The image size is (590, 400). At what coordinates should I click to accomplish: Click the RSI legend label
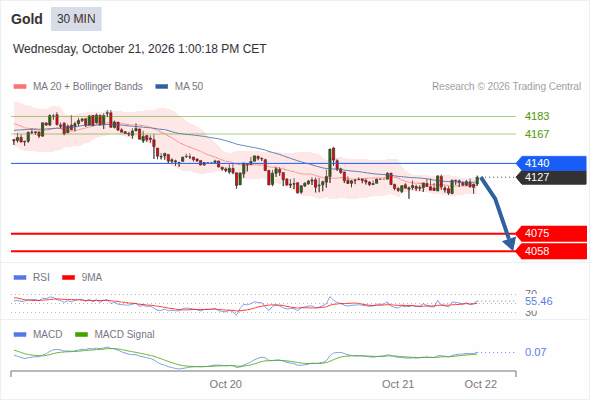coord(41,278)
